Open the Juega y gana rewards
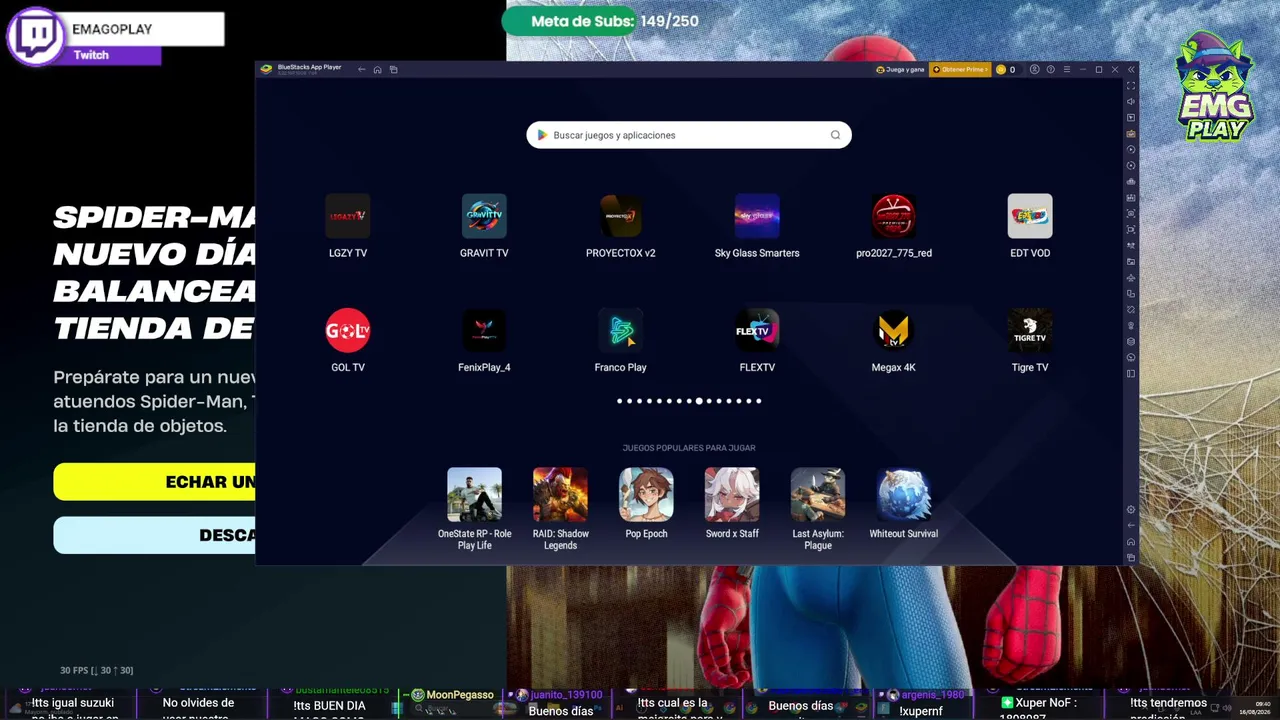Image resolution: width=1280 pixels, height=720 pixels. 900,70
